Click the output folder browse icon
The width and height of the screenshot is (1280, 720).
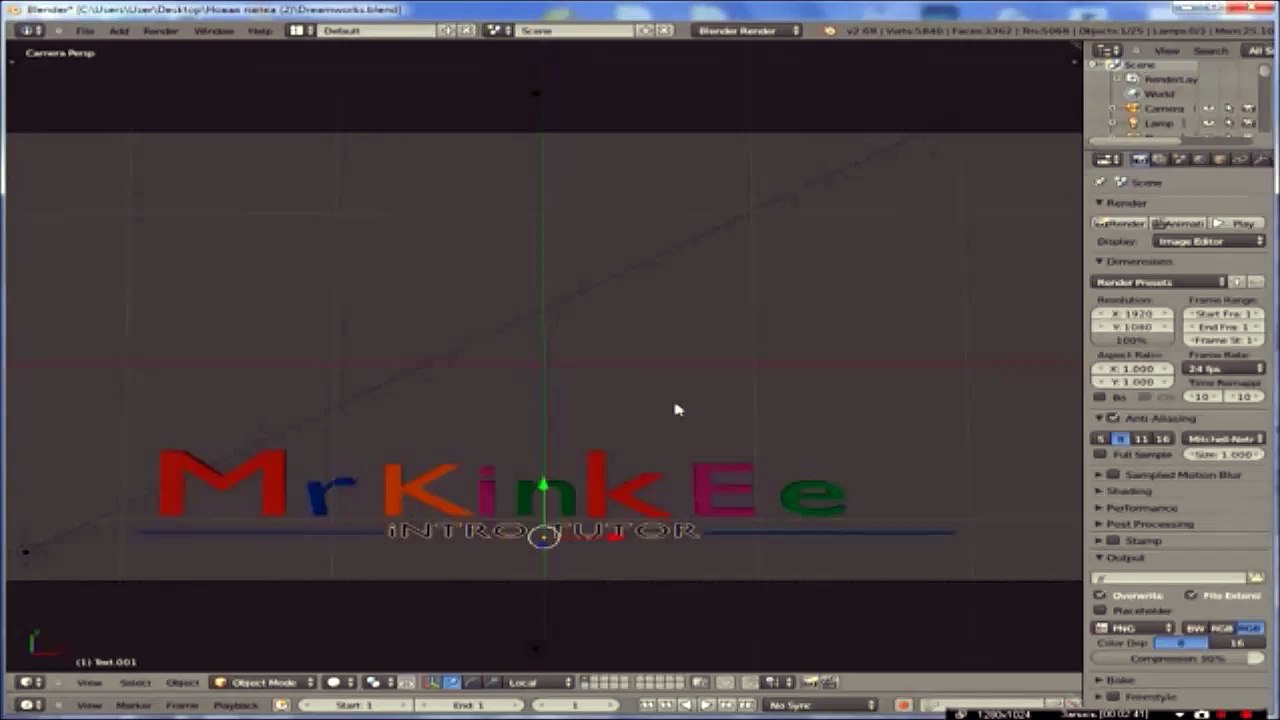click(1256, 578)
